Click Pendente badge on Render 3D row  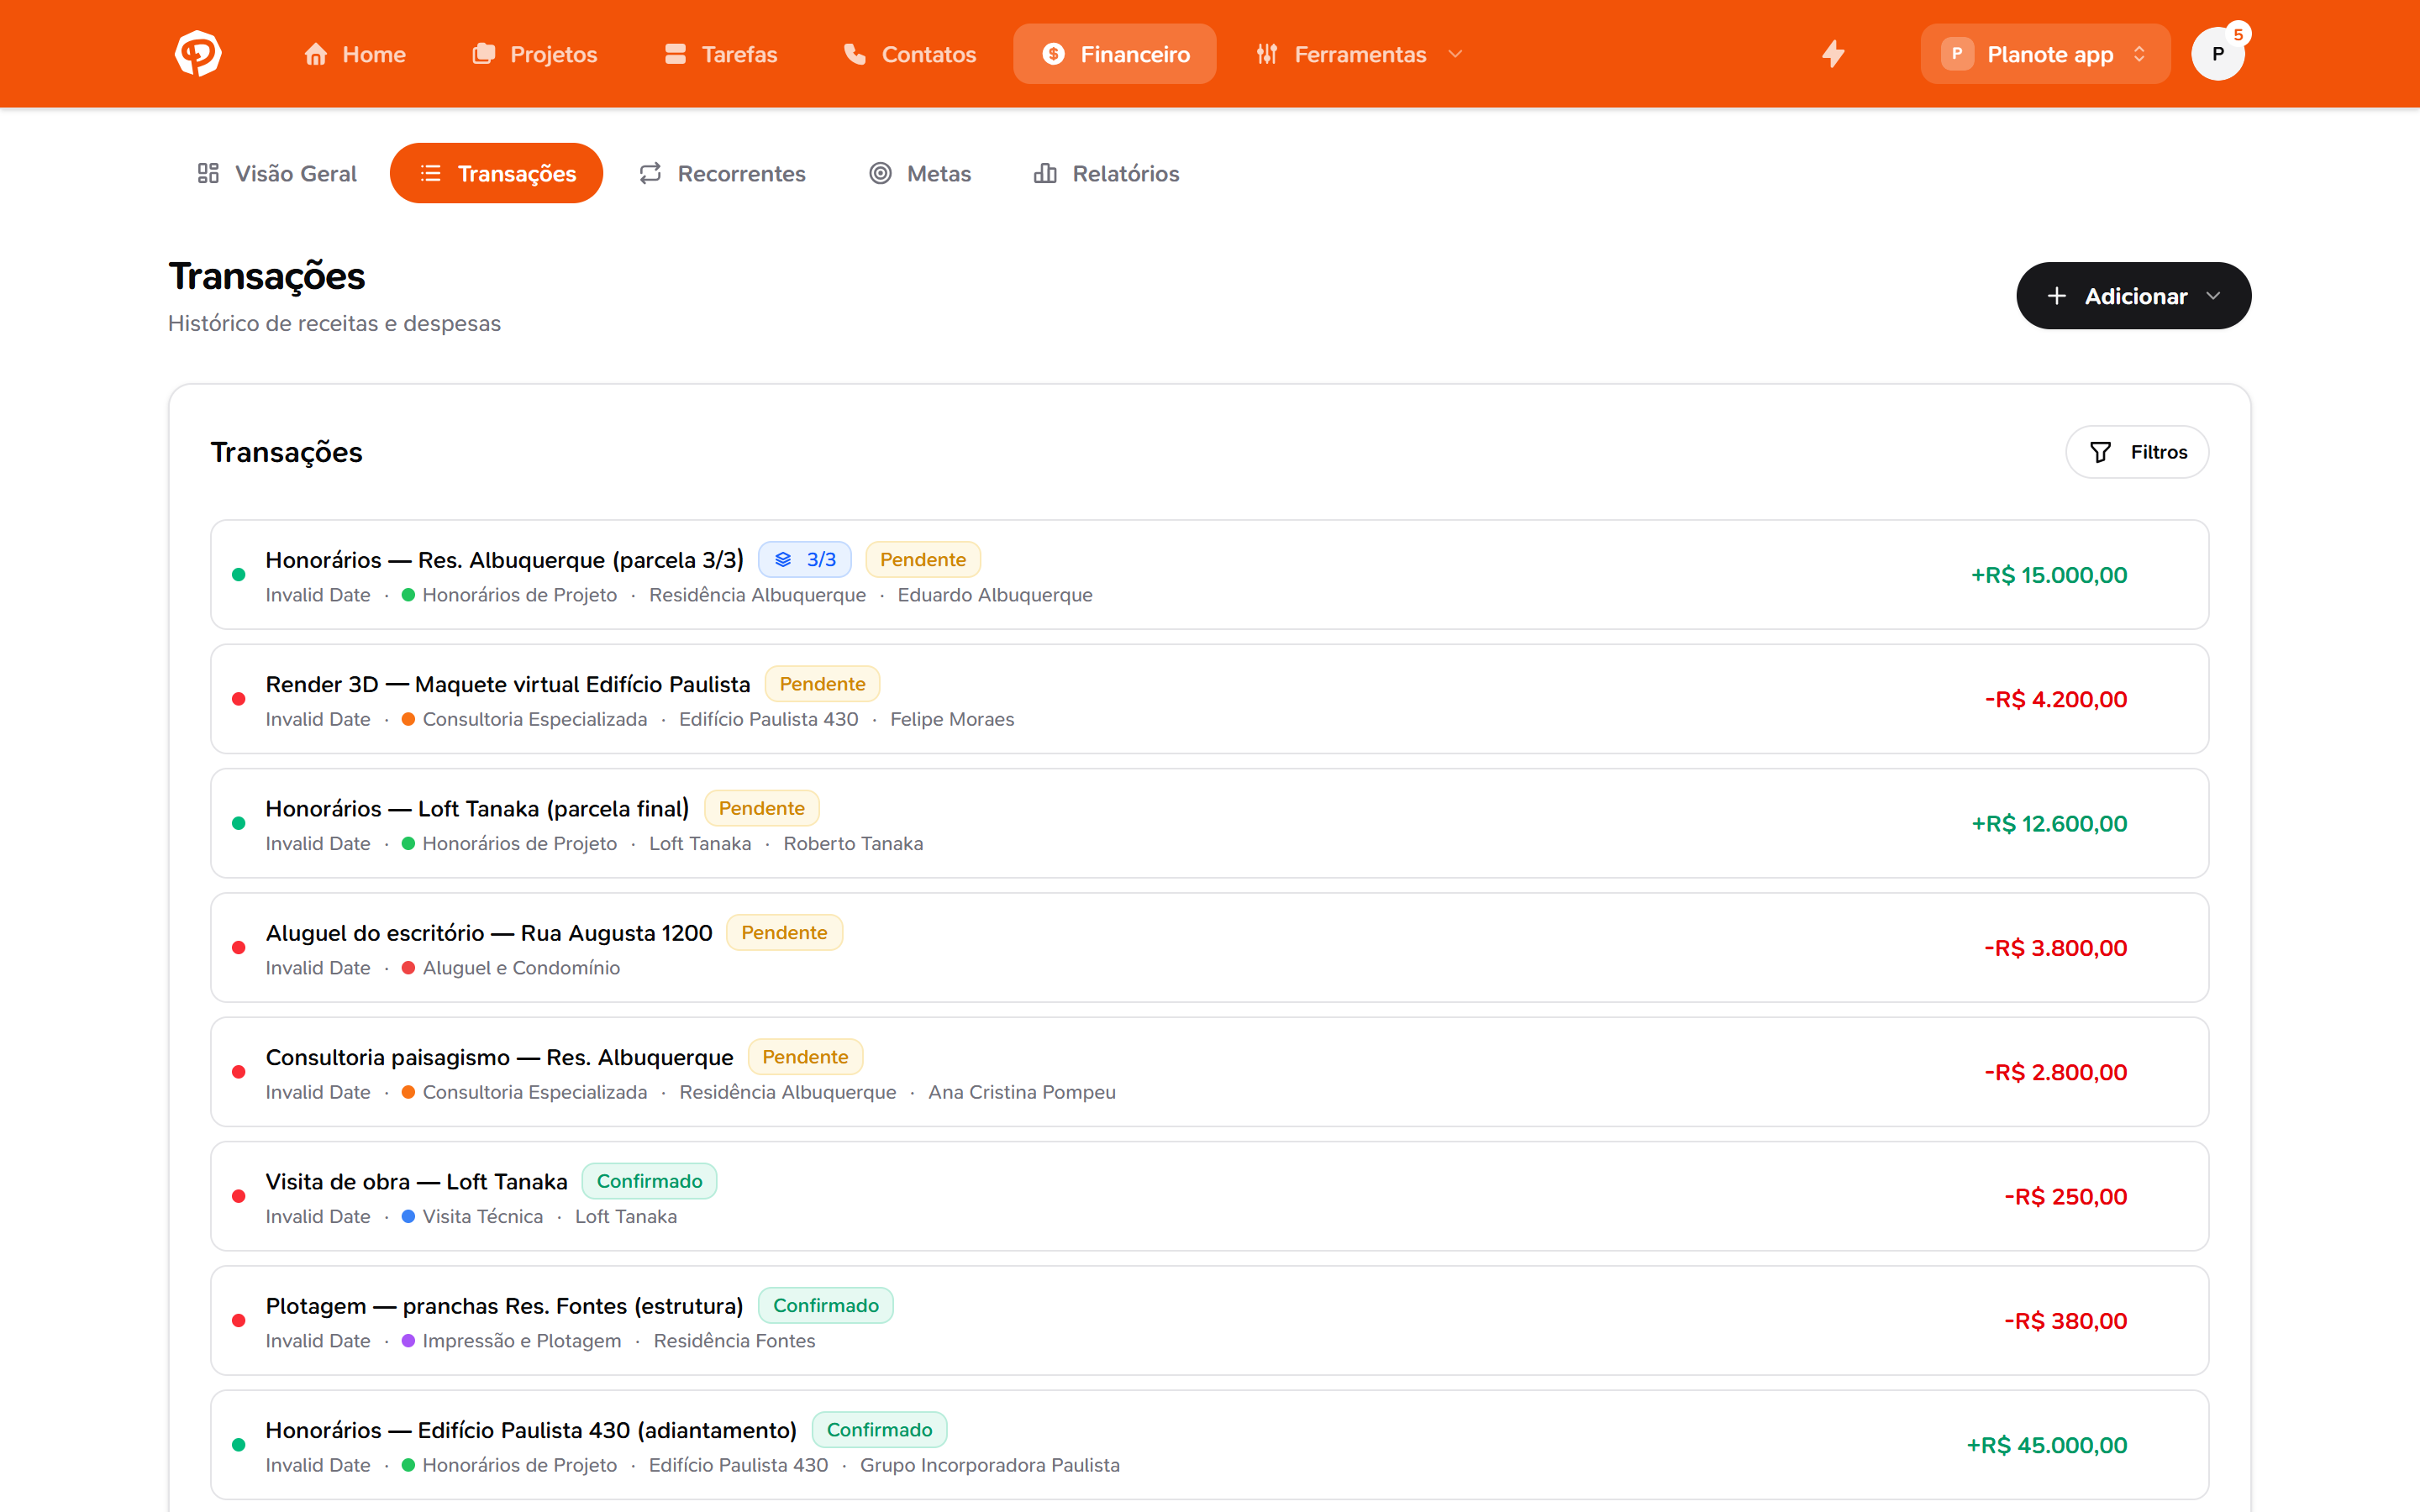tap(822, 684)
